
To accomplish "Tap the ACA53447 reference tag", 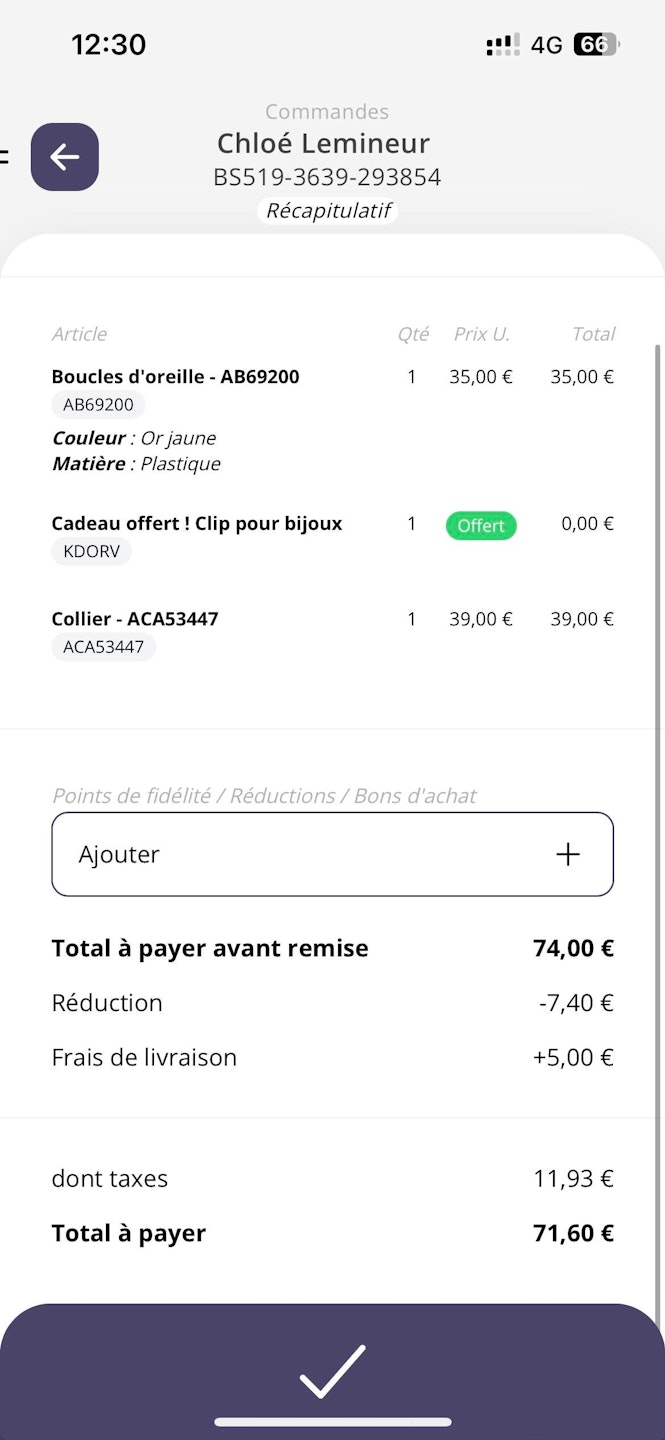I will 103,647.
